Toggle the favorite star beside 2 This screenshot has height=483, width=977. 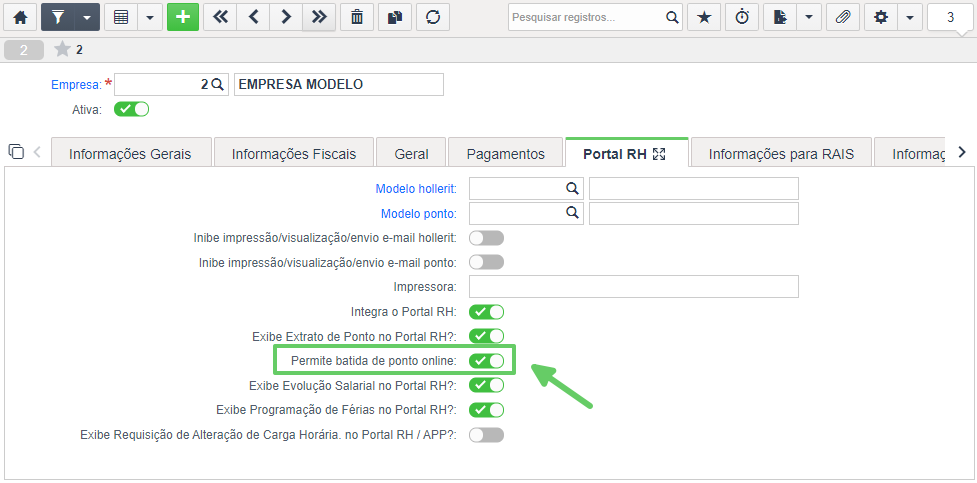(x=62, y=50)
